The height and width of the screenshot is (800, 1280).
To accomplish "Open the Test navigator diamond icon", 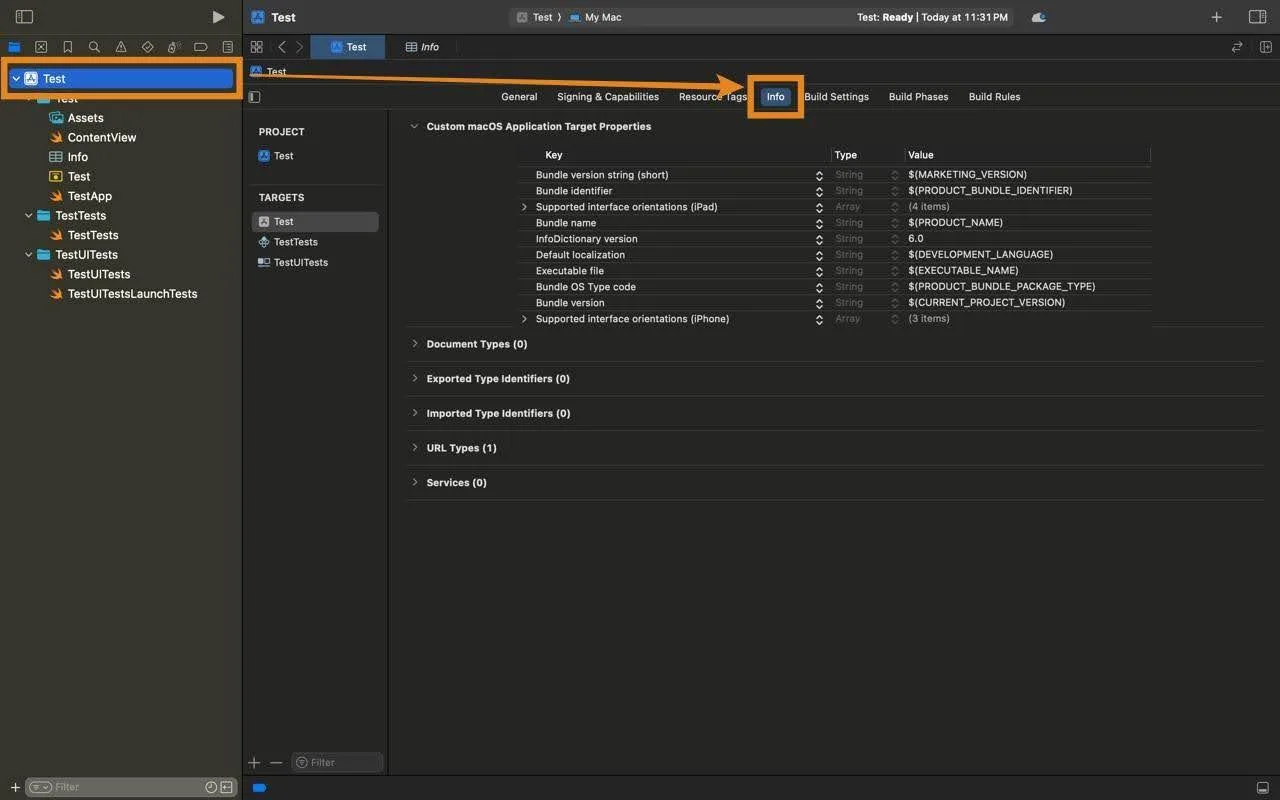I will [x=147, y=47].
